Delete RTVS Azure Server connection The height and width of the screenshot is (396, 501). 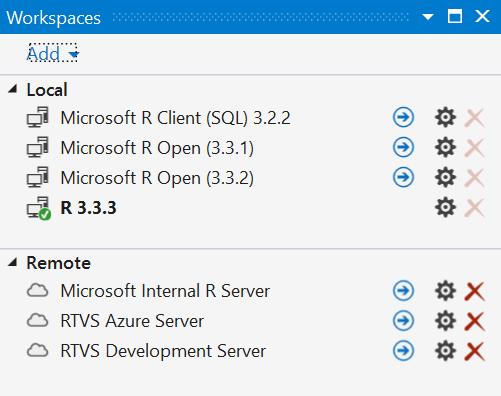475,321
